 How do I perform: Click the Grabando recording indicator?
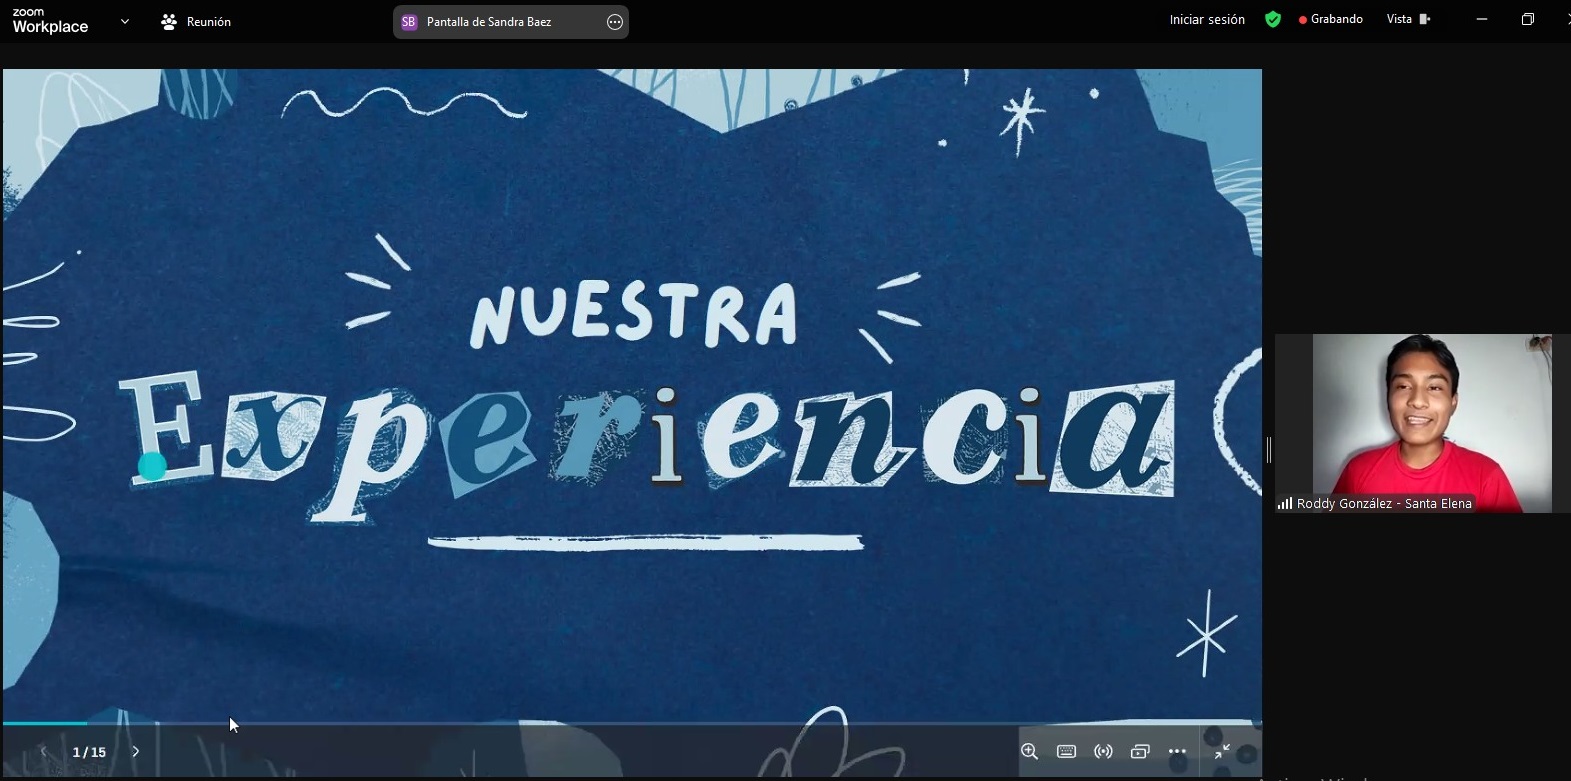(x=1331, y=19)
